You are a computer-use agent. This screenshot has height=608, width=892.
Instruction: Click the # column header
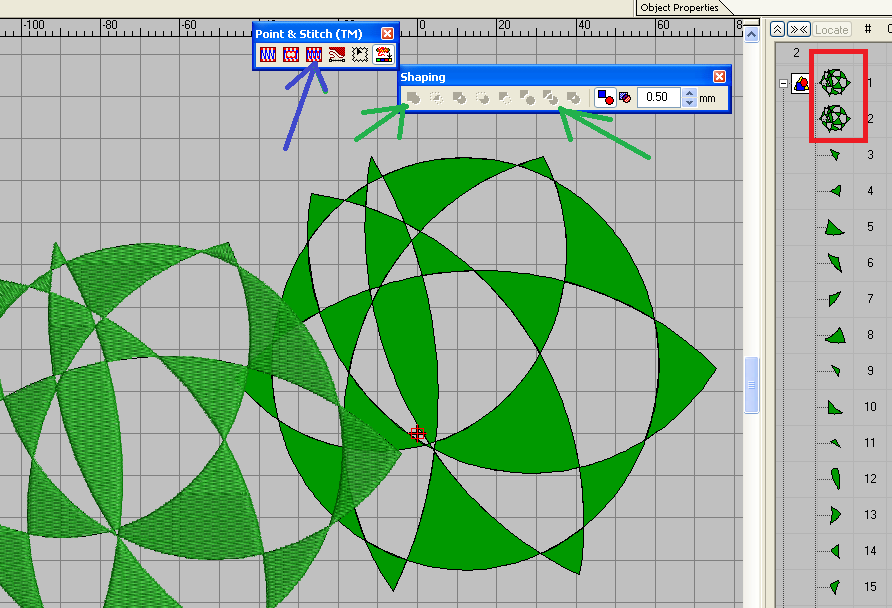(x=868, y=28)
